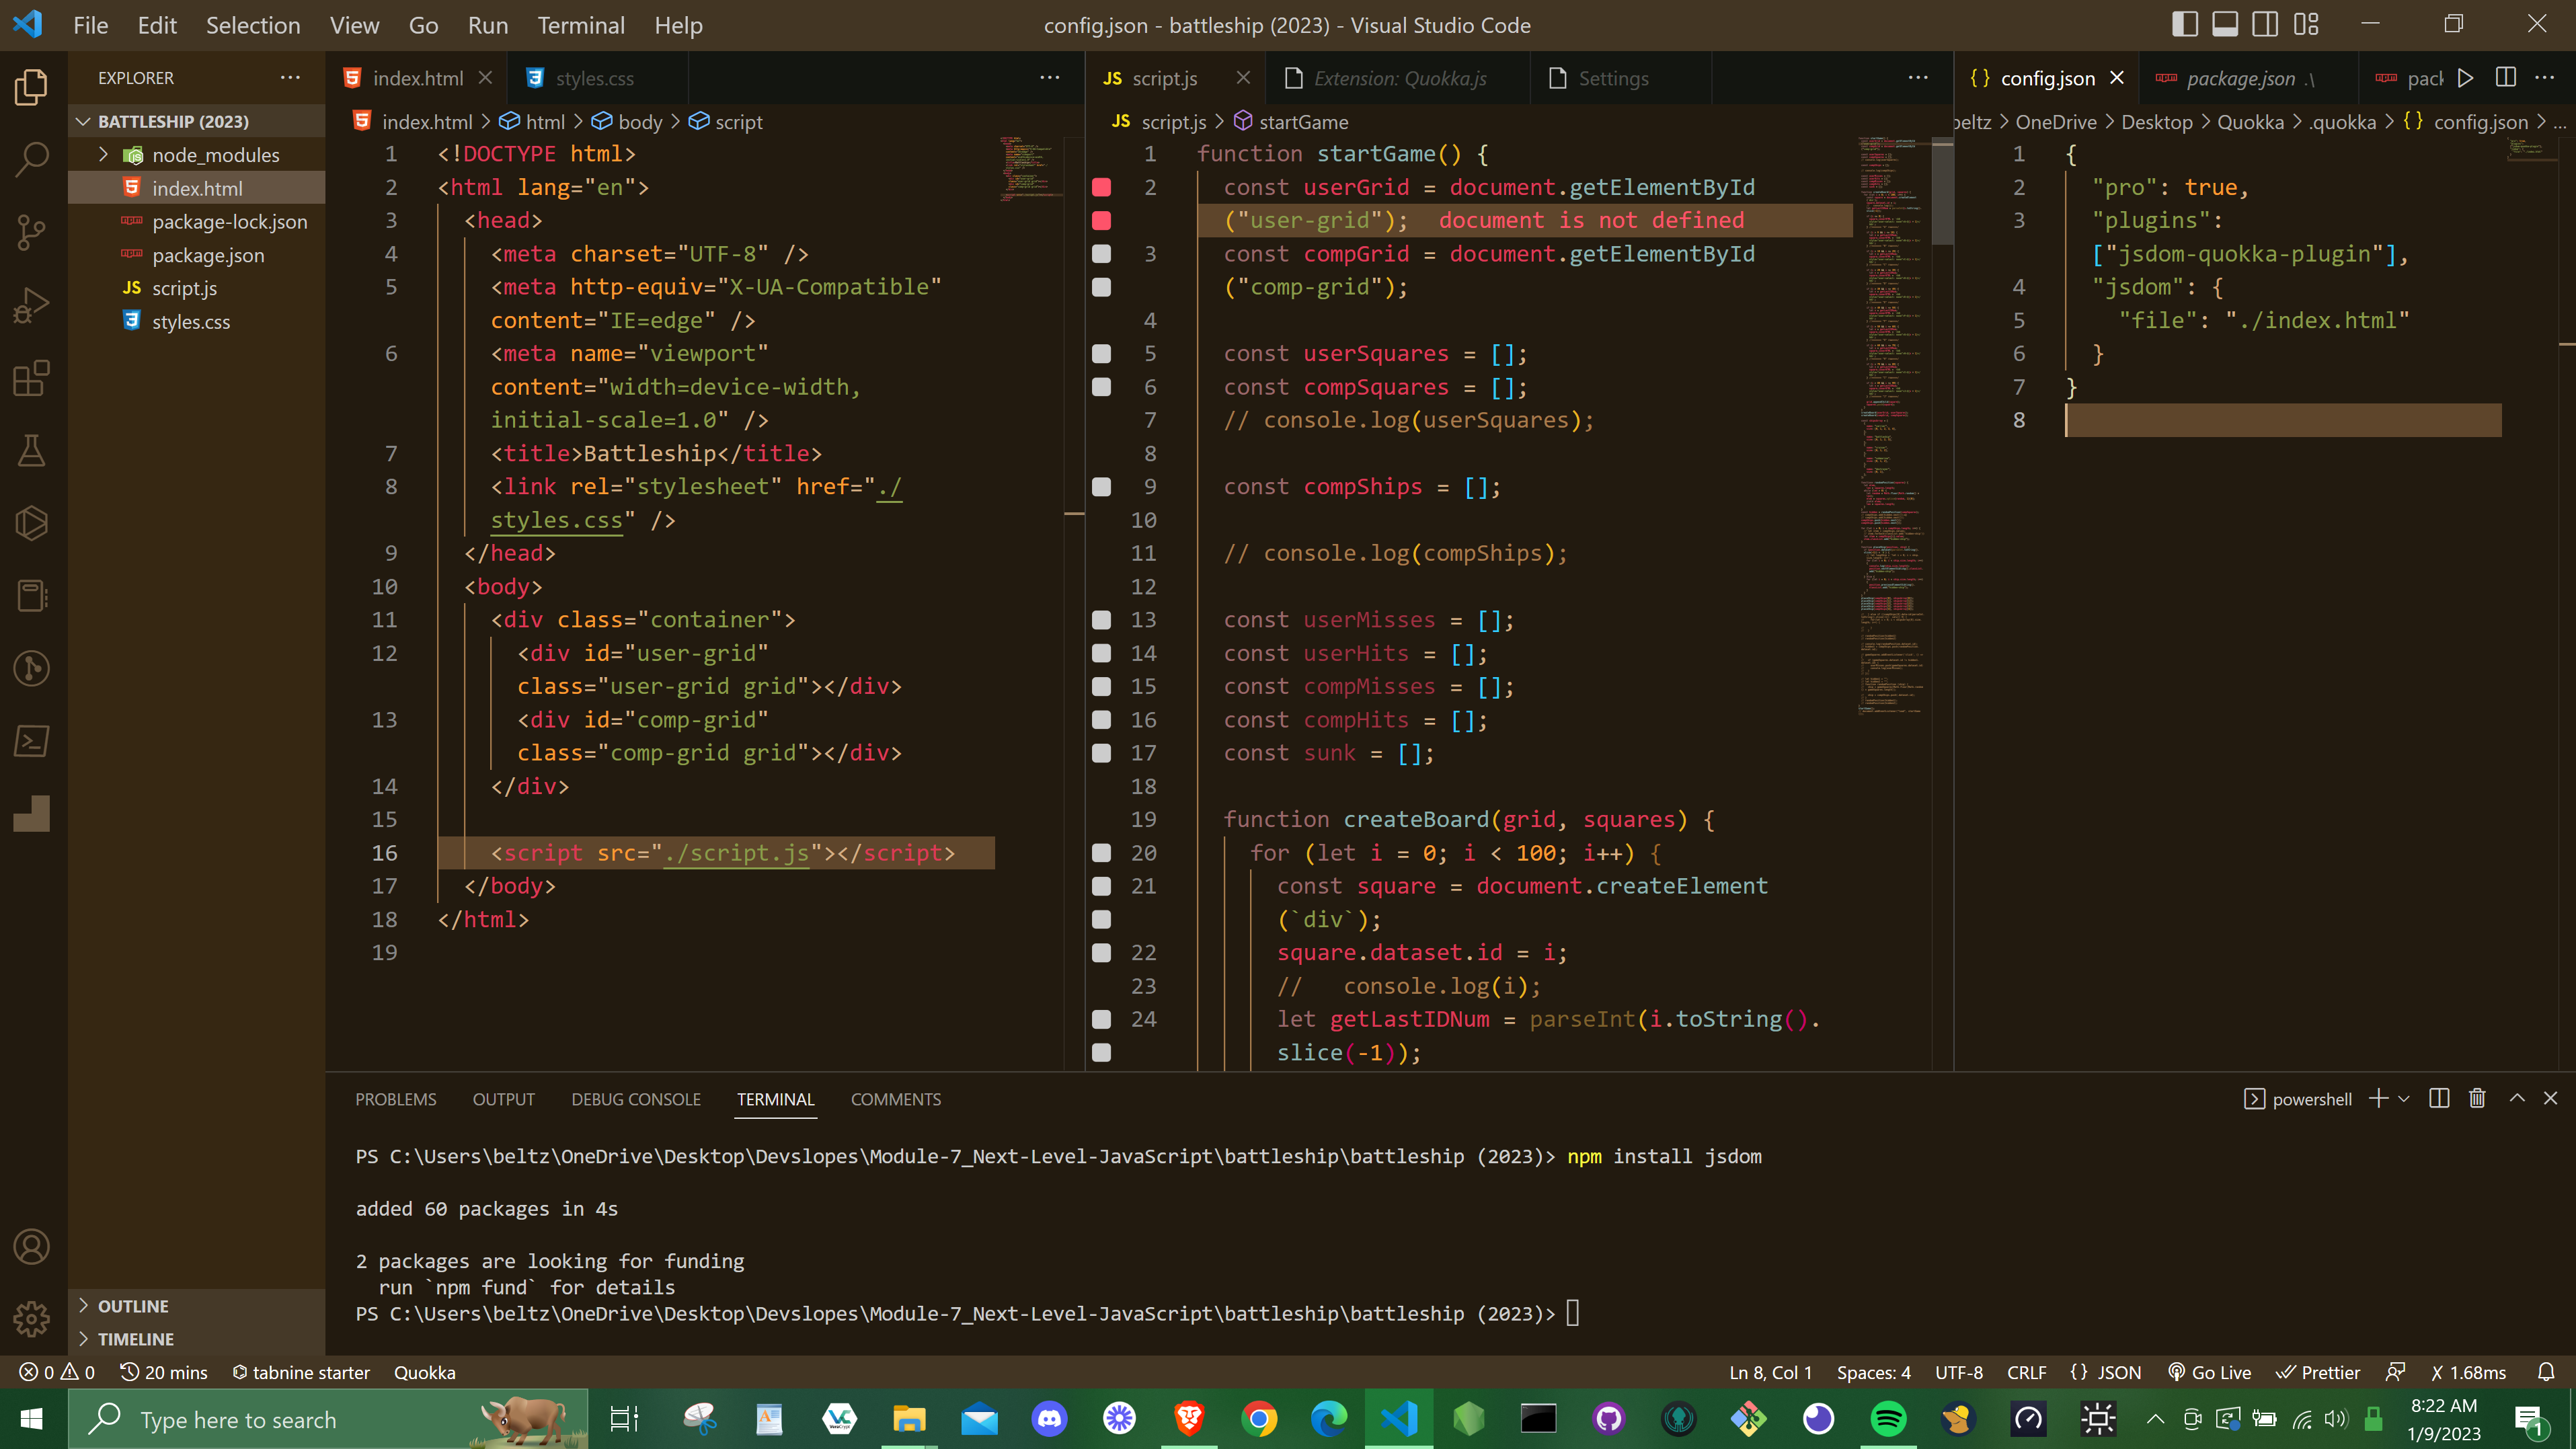Select the Testing flask icon
Viewport: 2576px width, 1449px height.
point(31,450)
